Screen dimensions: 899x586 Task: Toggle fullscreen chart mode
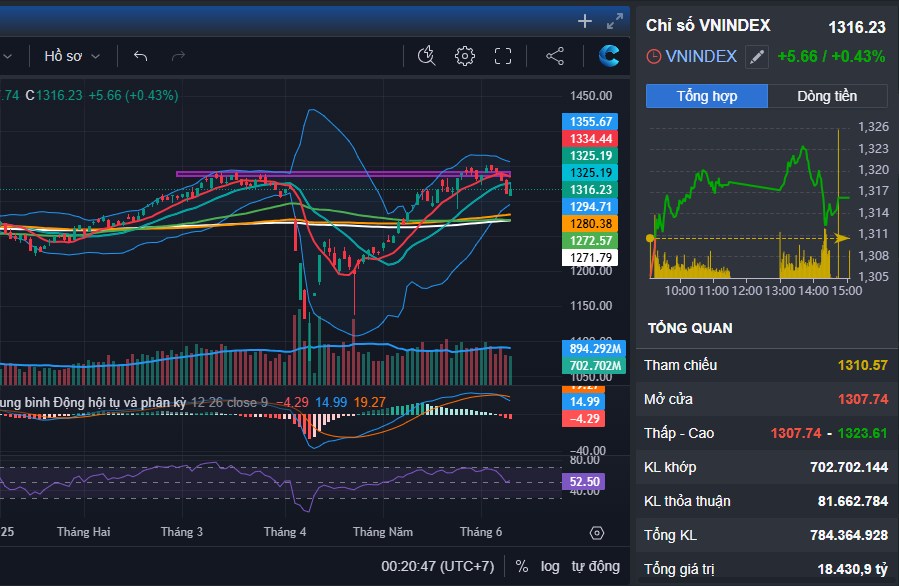(503, 56)
